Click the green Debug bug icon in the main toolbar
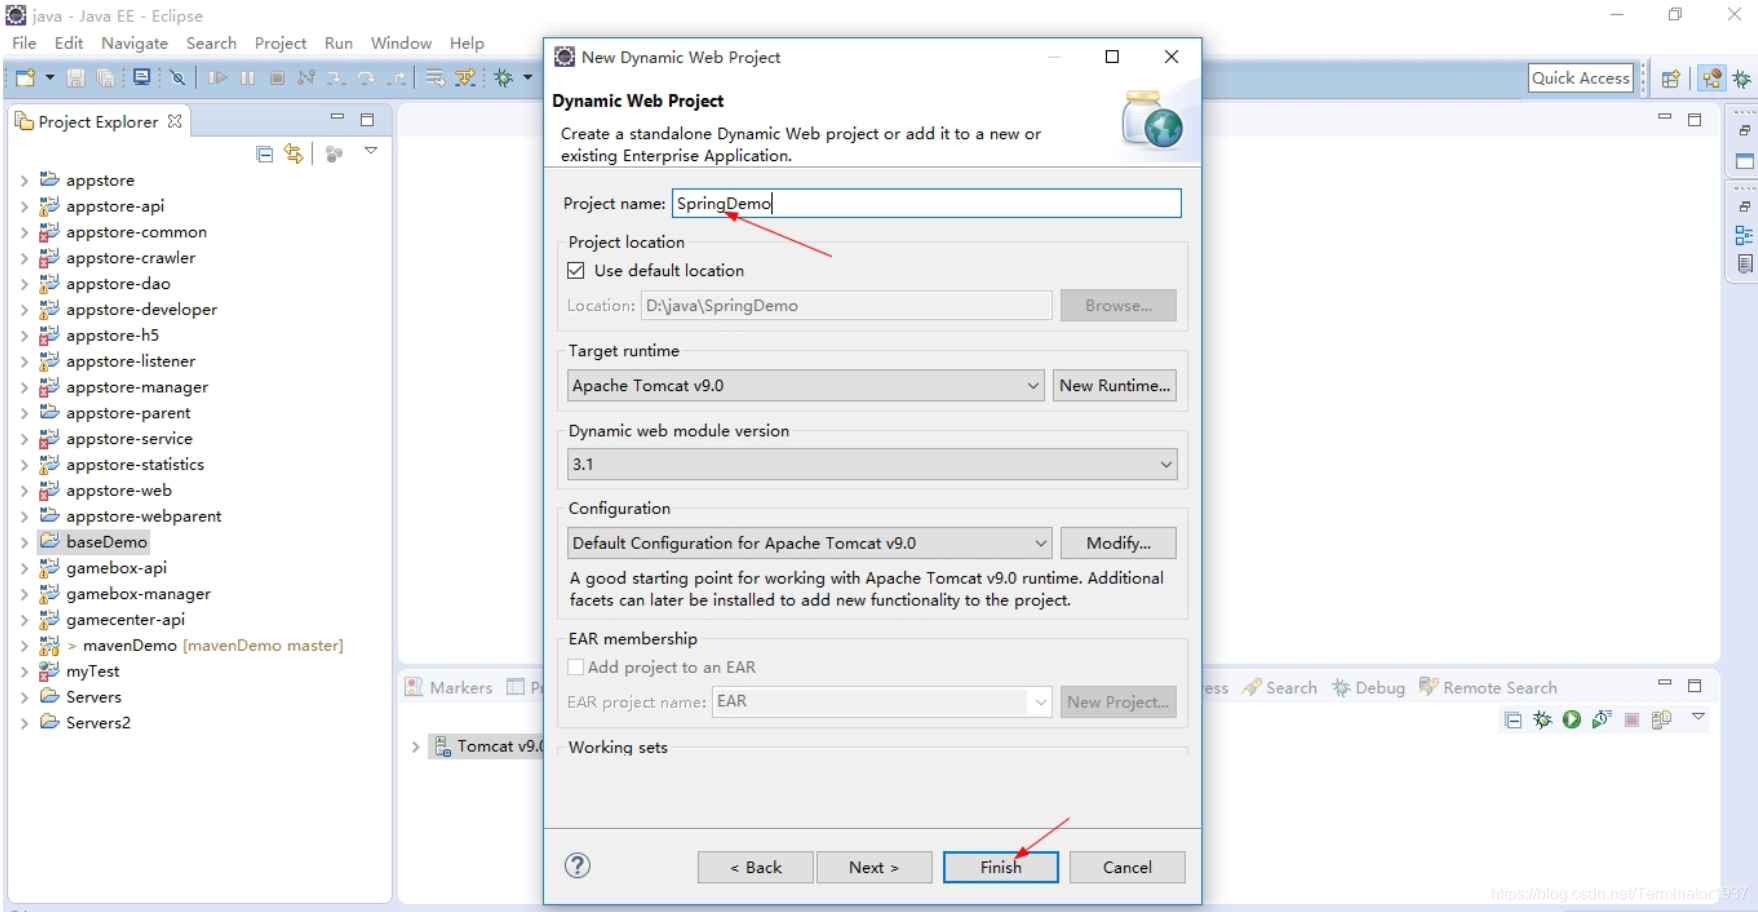The height and width of the screenshot is (912, 1758). (504, 78)
